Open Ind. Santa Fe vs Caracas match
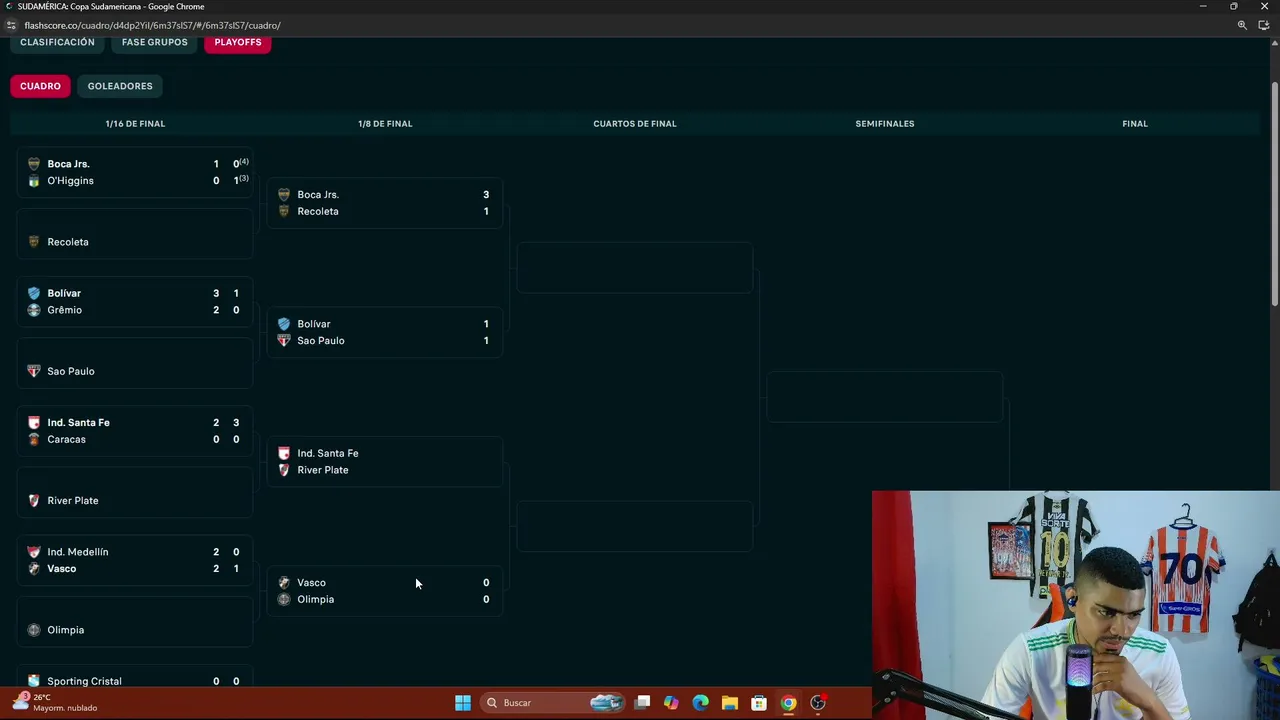This screenshot has height=720, width=1280. tap(135, 431)
